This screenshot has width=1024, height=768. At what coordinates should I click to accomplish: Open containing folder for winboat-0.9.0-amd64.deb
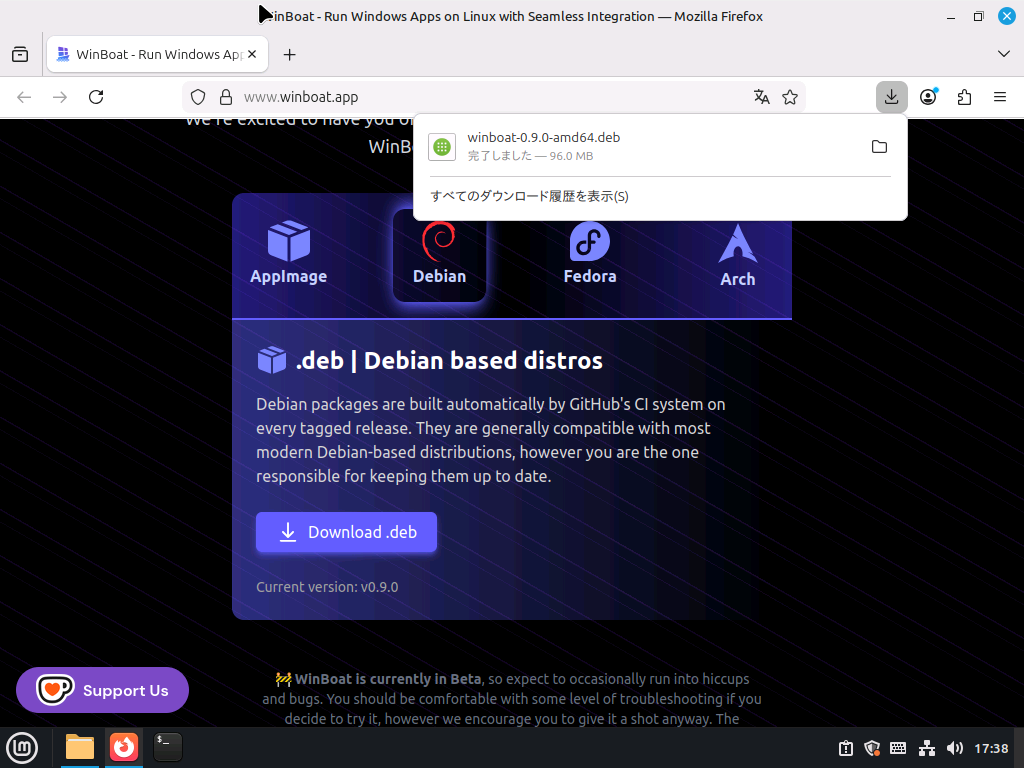879,146
